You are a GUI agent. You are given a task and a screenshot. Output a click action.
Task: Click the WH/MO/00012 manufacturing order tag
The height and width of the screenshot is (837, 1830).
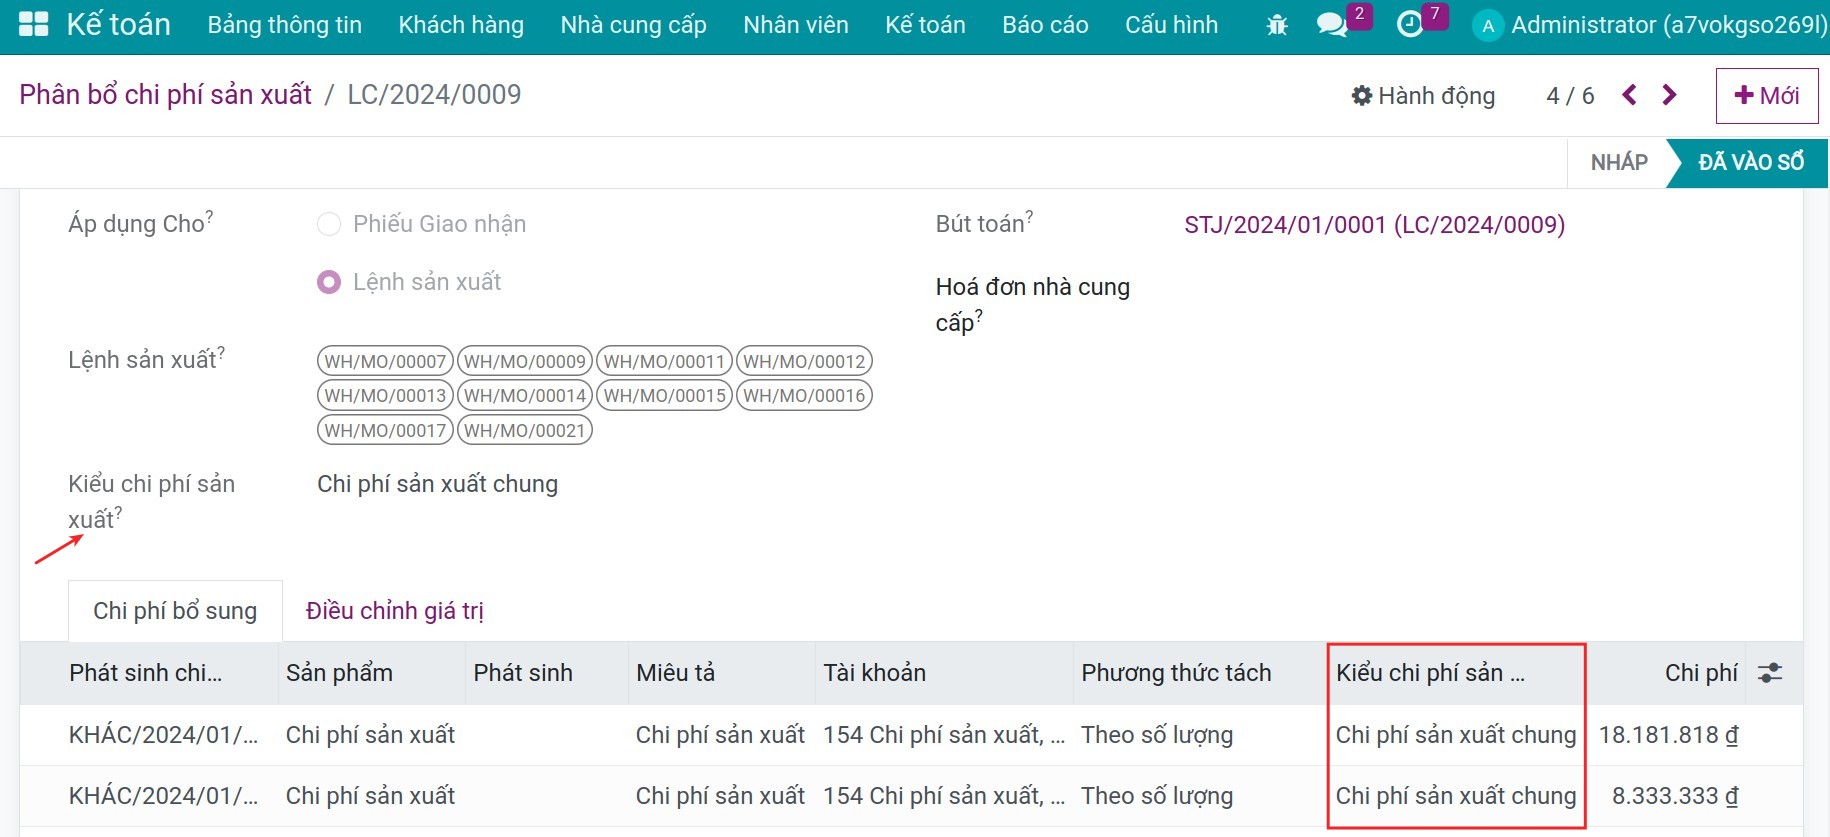[x=804, y=361]
